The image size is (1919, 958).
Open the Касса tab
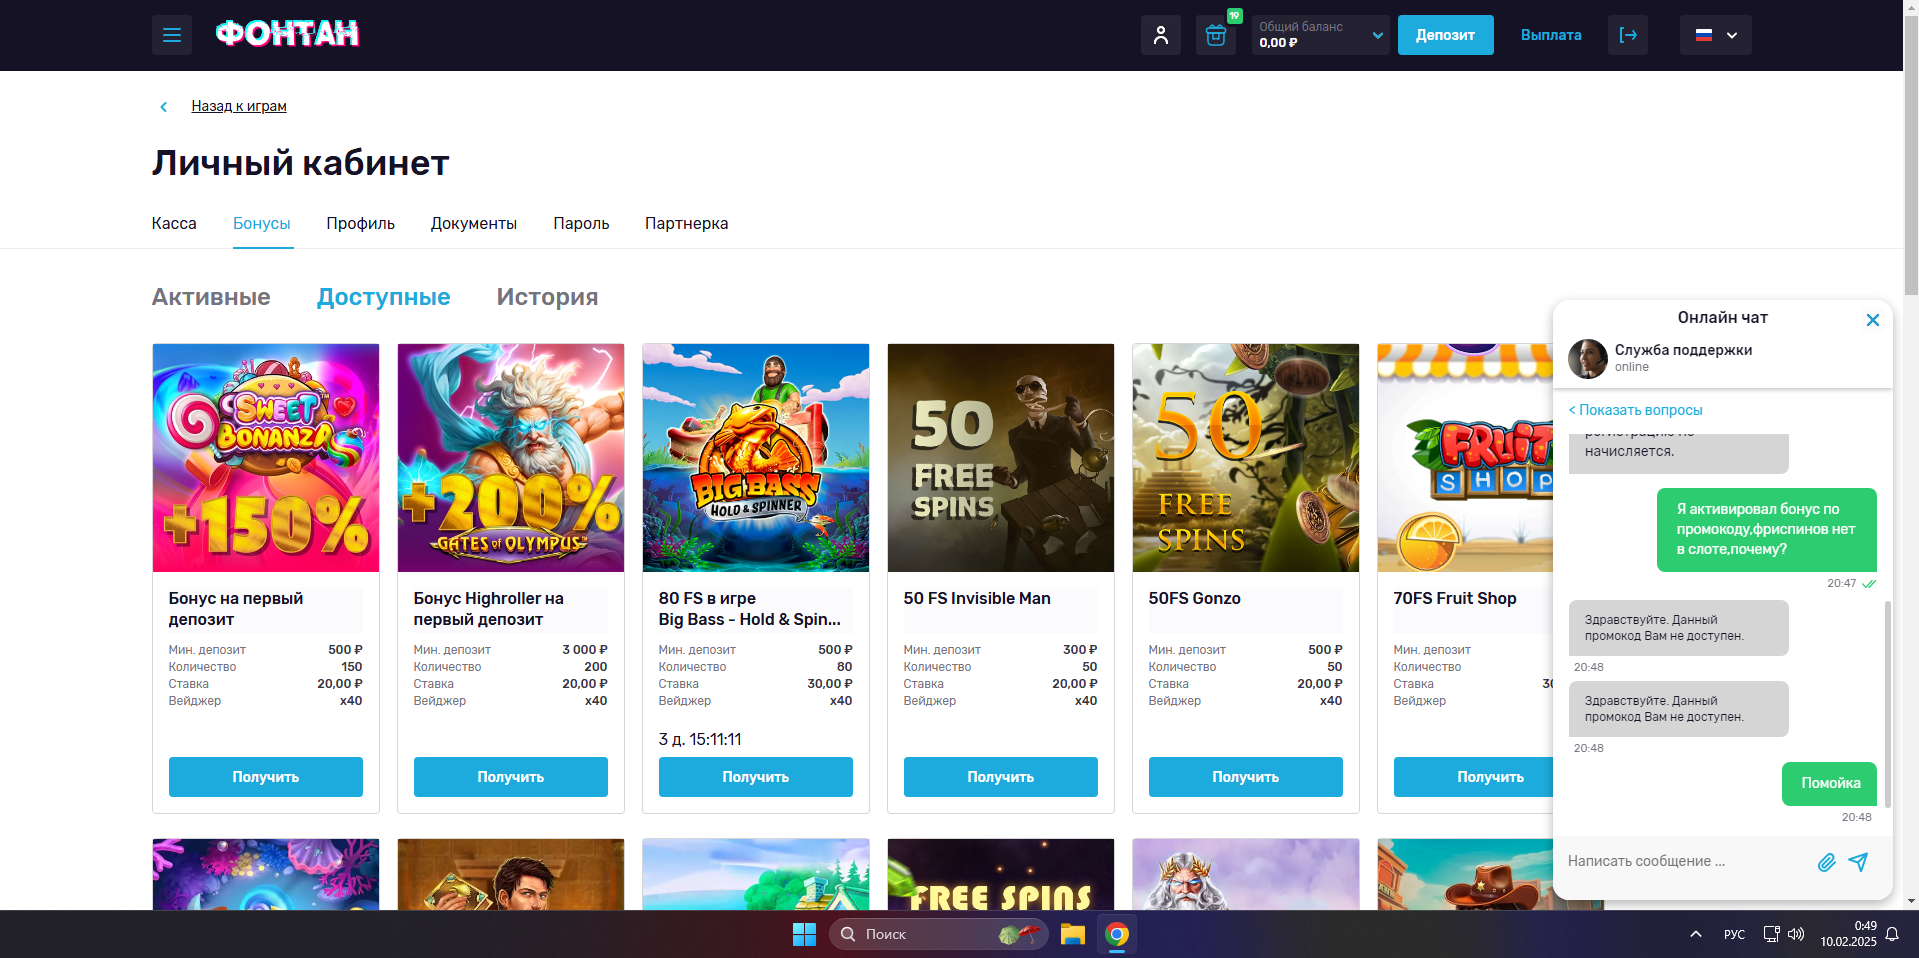(174, 223)
